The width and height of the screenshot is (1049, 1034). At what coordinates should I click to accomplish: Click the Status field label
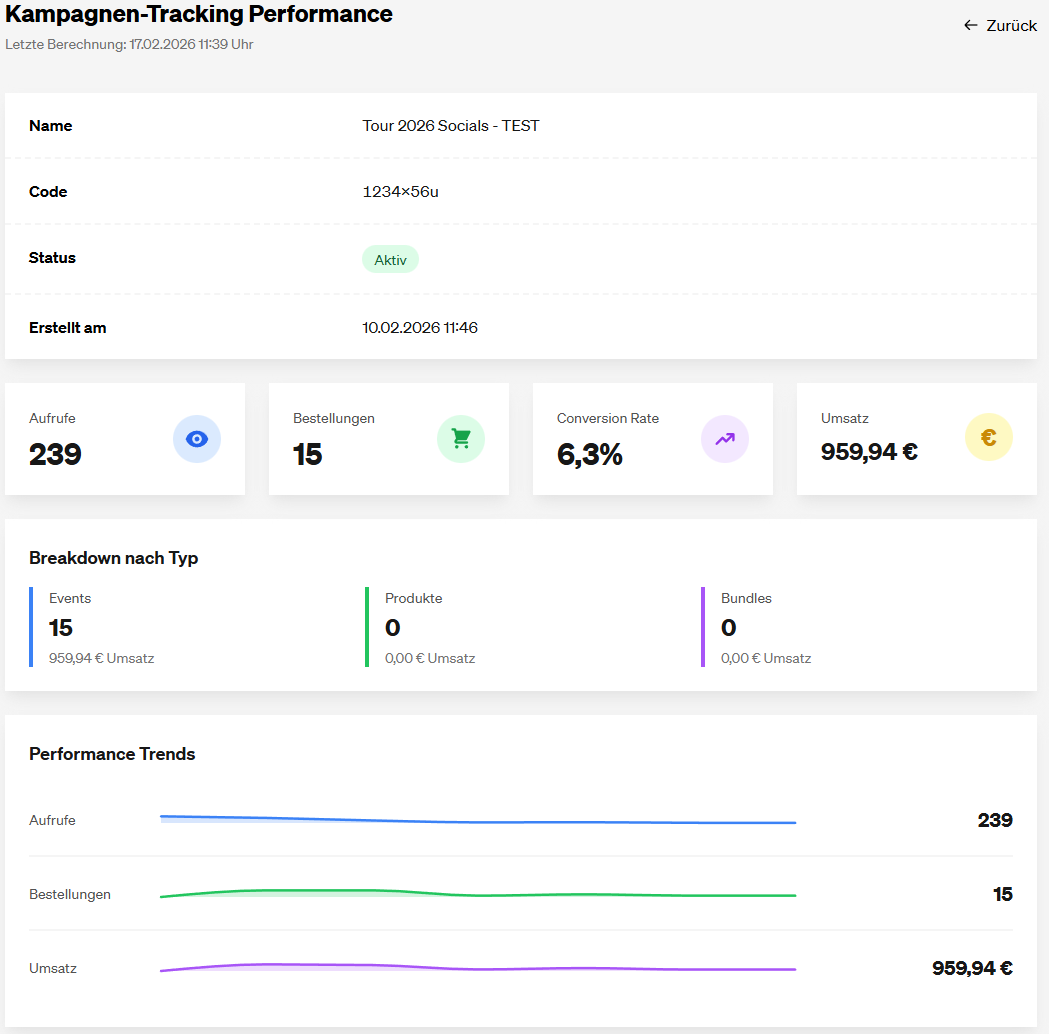(x=52, y=258)
